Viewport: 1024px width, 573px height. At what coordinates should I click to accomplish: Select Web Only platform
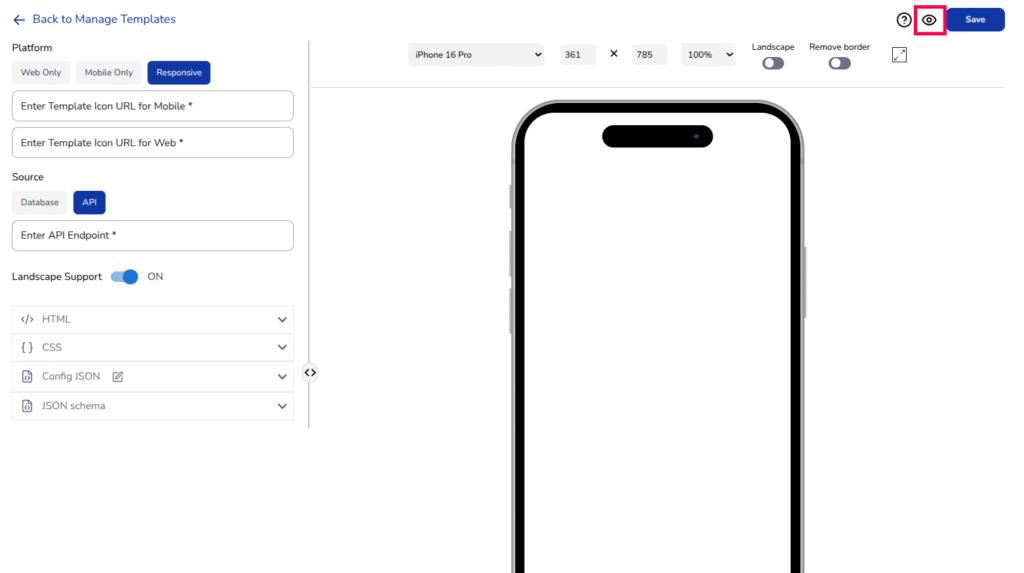coord(40,73)
